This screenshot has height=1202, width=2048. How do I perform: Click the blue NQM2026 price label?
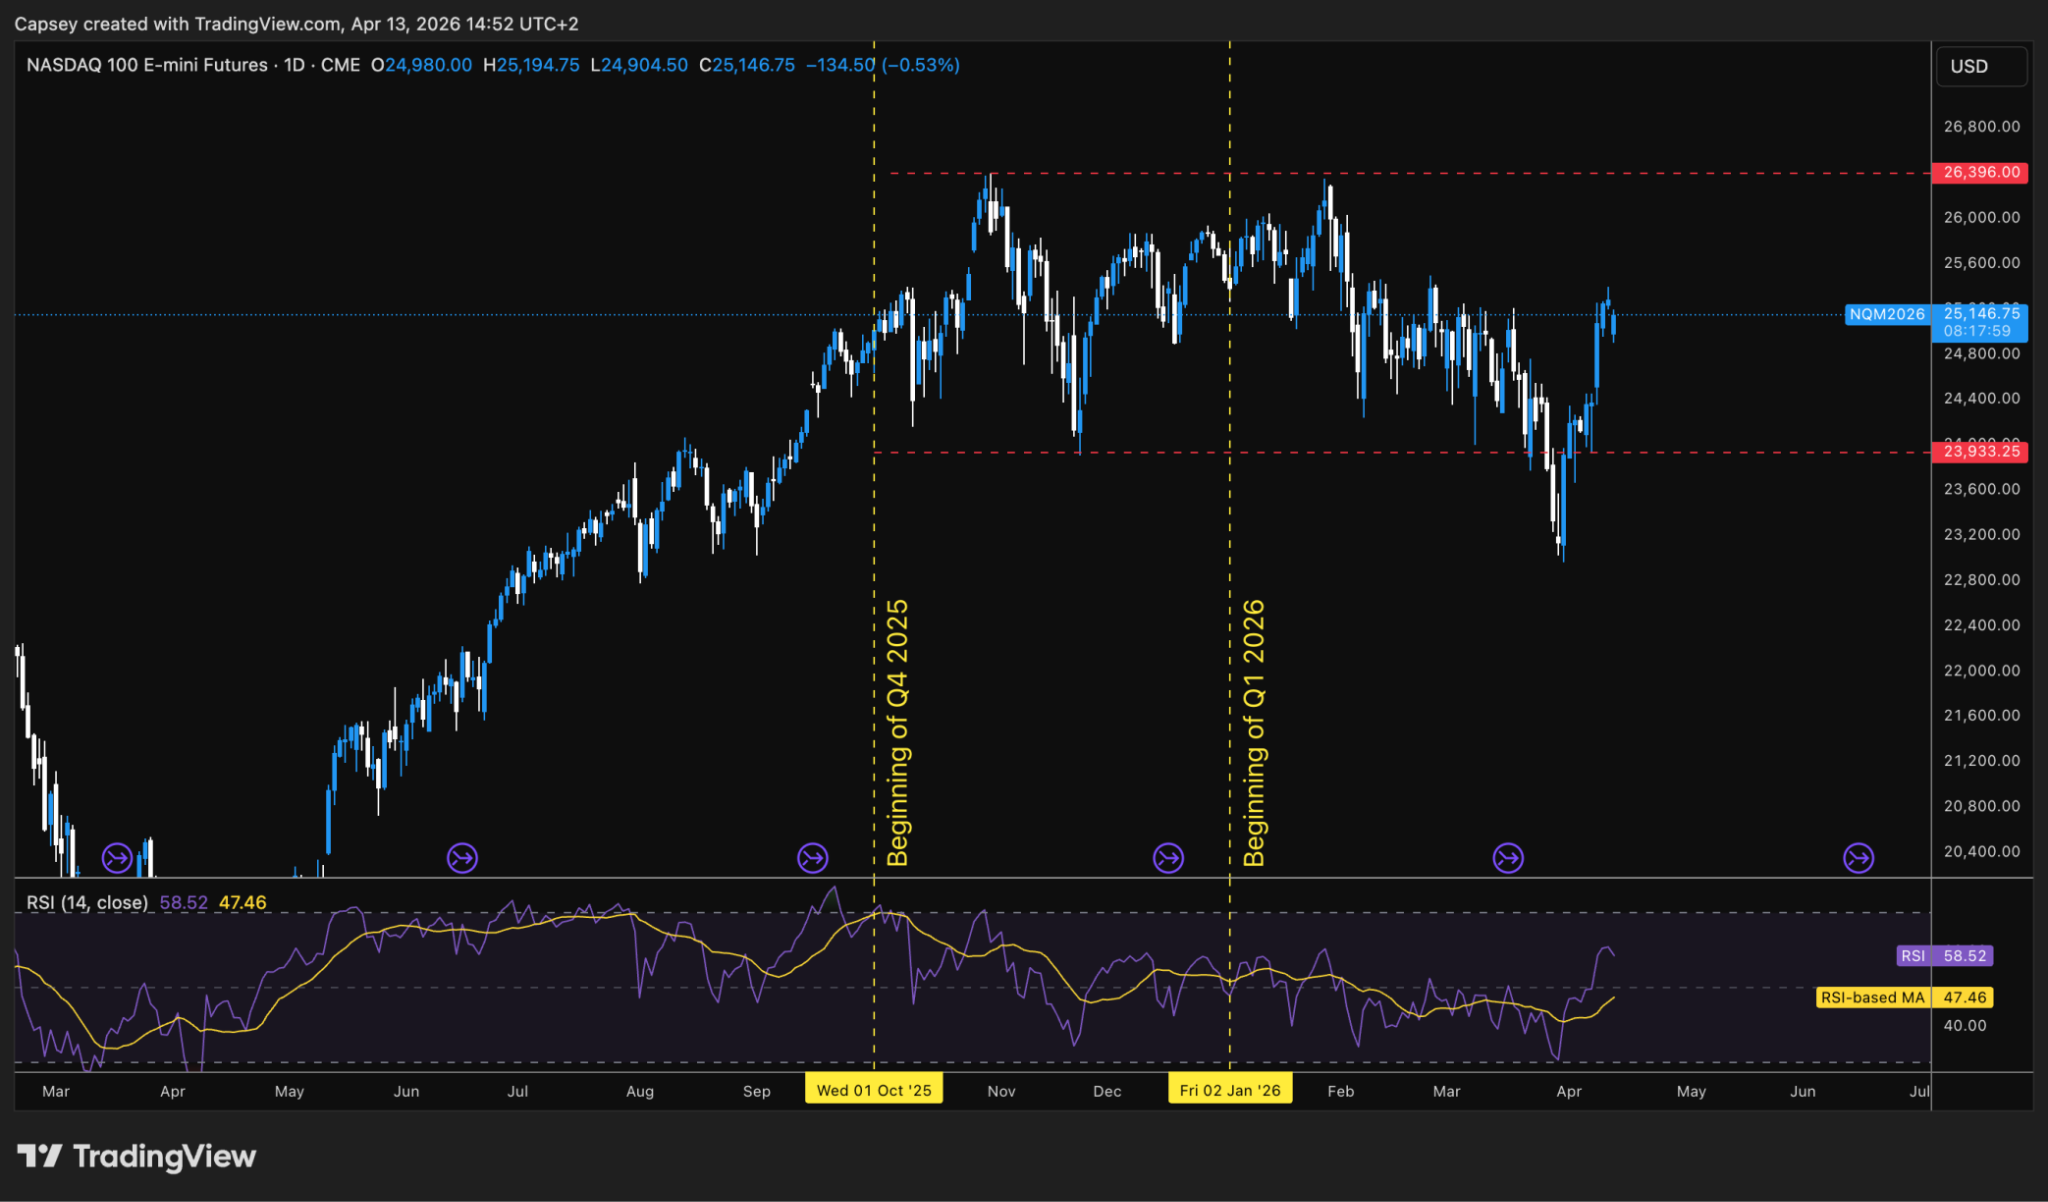click(x=1887, y=314)
